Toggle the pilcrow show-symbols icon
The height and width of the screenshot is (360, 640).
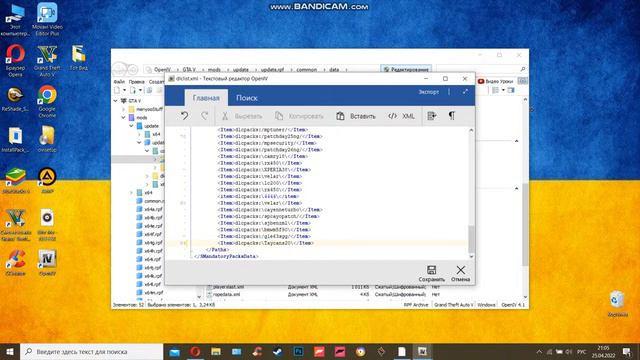[x=452, y=116]
